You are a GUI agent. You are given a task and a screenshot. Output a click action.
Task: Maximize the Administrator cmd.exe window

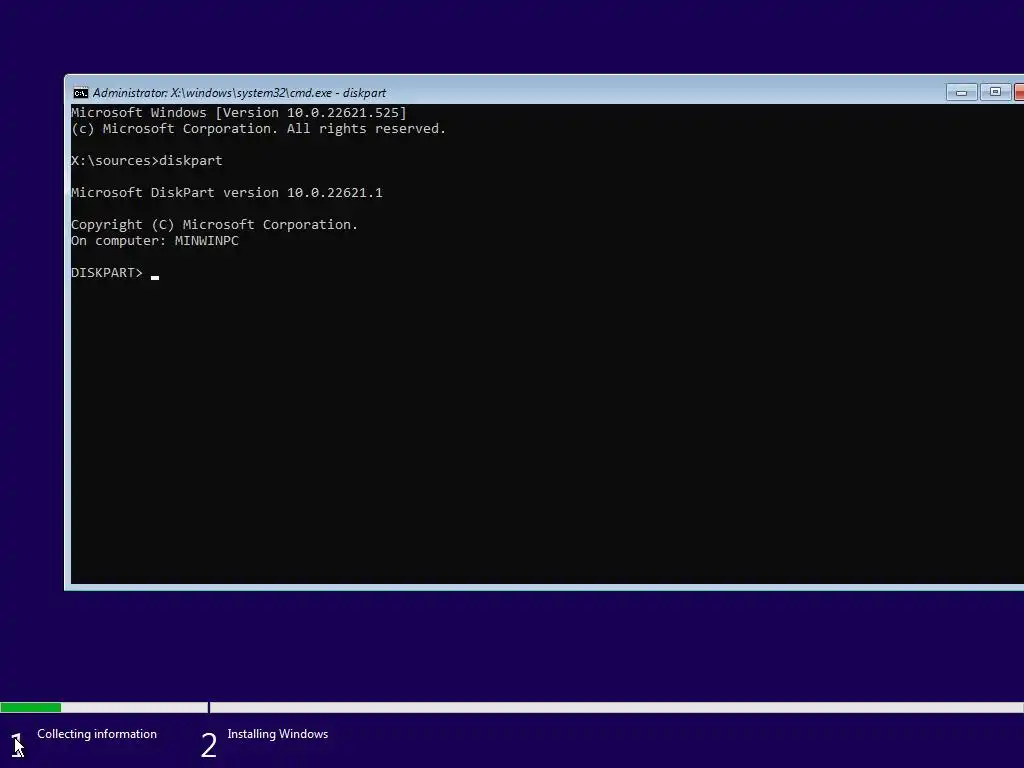(995, 92)
